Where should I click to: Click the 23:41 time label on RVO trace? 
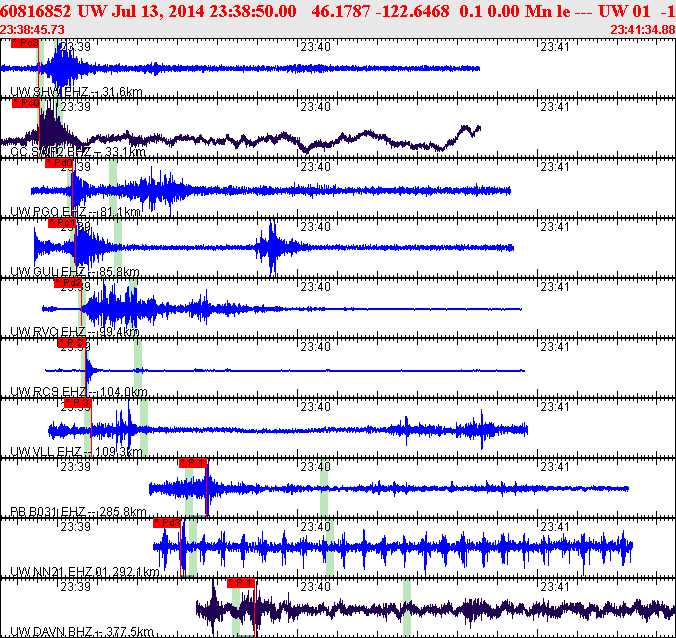pyautogui.click(x=555, y=286)
